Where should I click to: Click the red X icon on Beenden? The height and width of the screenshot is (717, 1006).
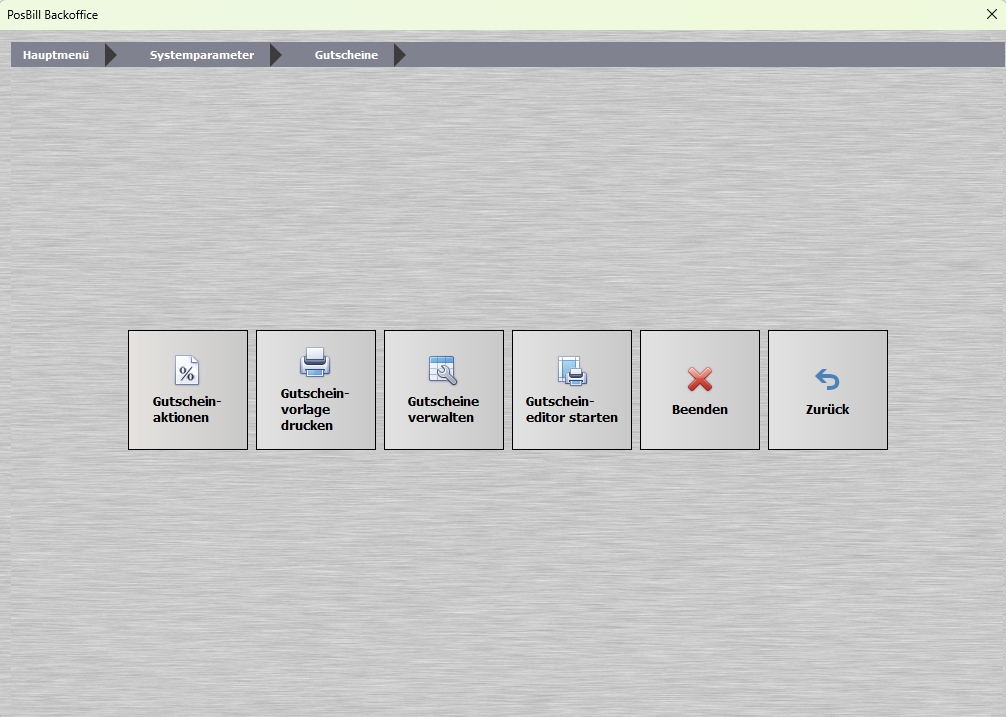tap(699, 379)
